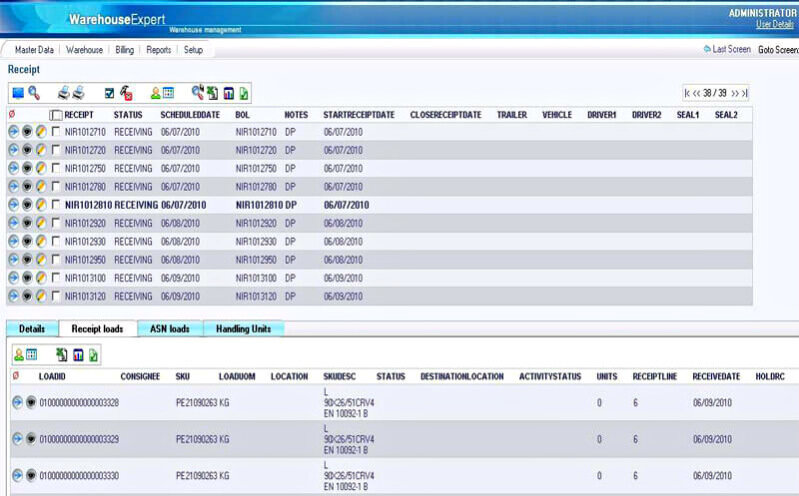Click the pencil edit icon for receipt NIR1012750
The width and height of the screenshot is (799, 496).
41,168
